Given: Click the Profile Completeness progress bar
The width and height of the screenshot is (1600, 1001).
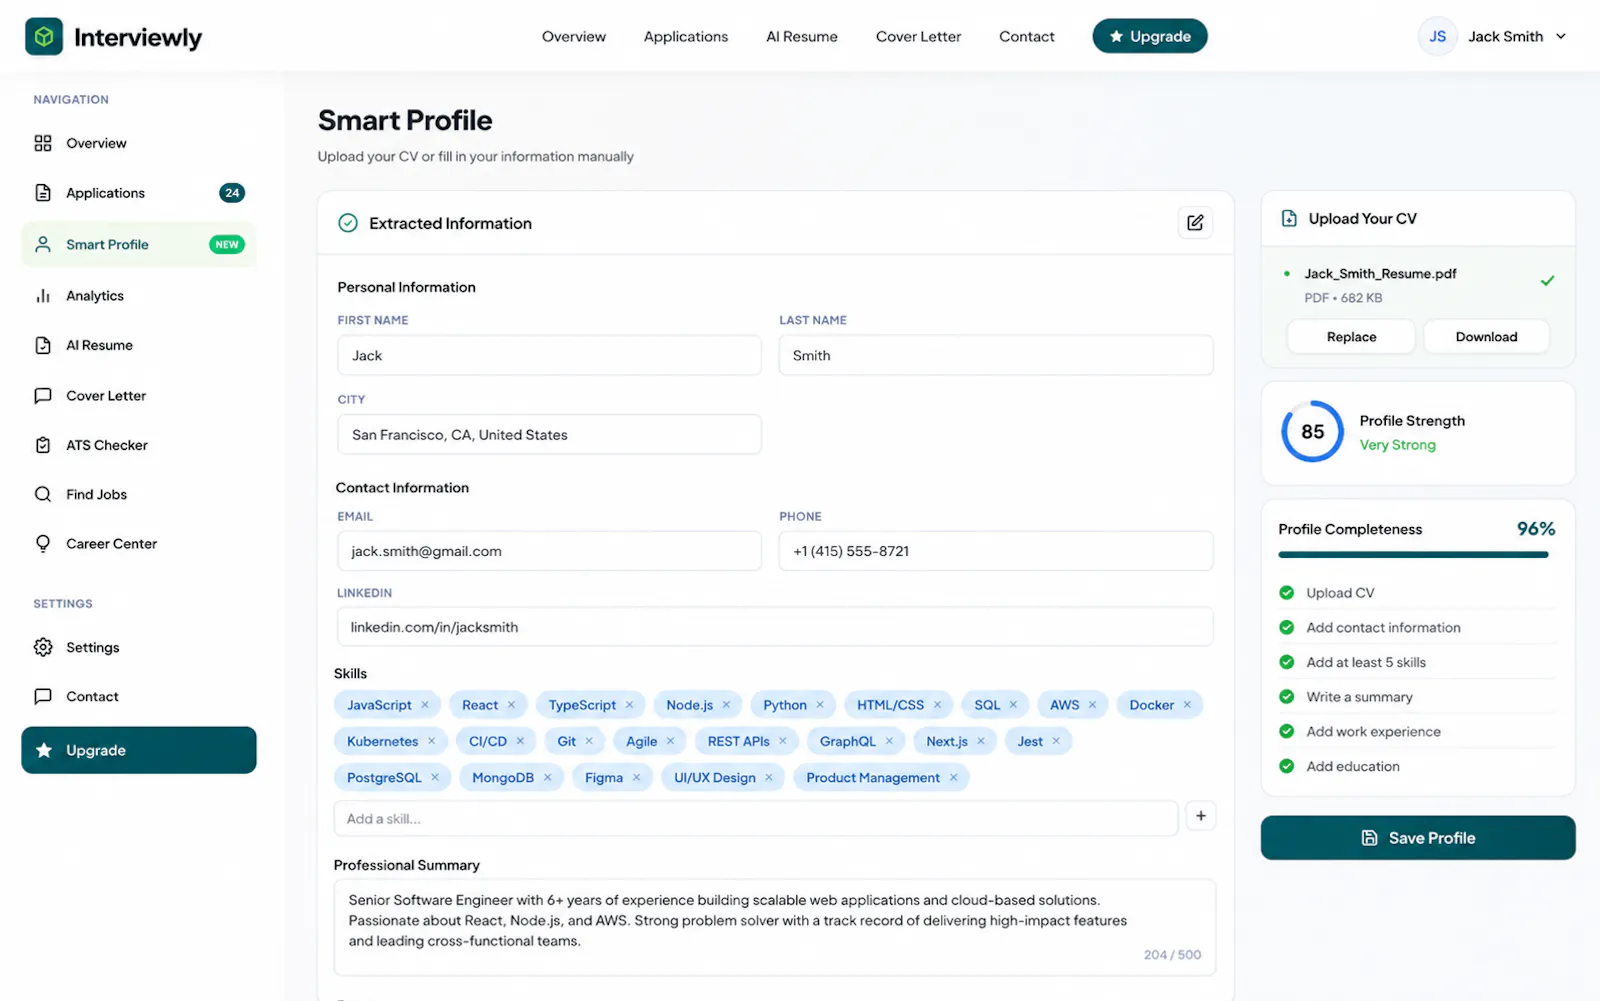Looking at the screenshot, I should click(1413, 555).
